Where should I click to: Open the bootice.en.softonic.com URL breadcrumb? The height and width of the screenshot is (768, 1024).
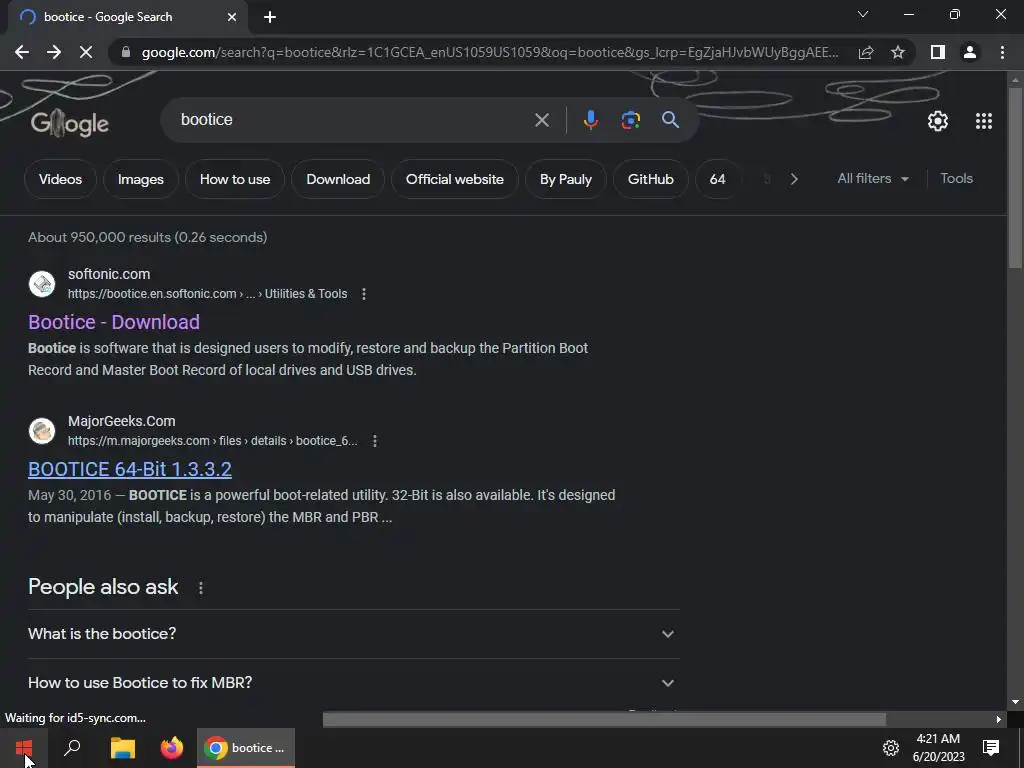[x=208, y=294]
